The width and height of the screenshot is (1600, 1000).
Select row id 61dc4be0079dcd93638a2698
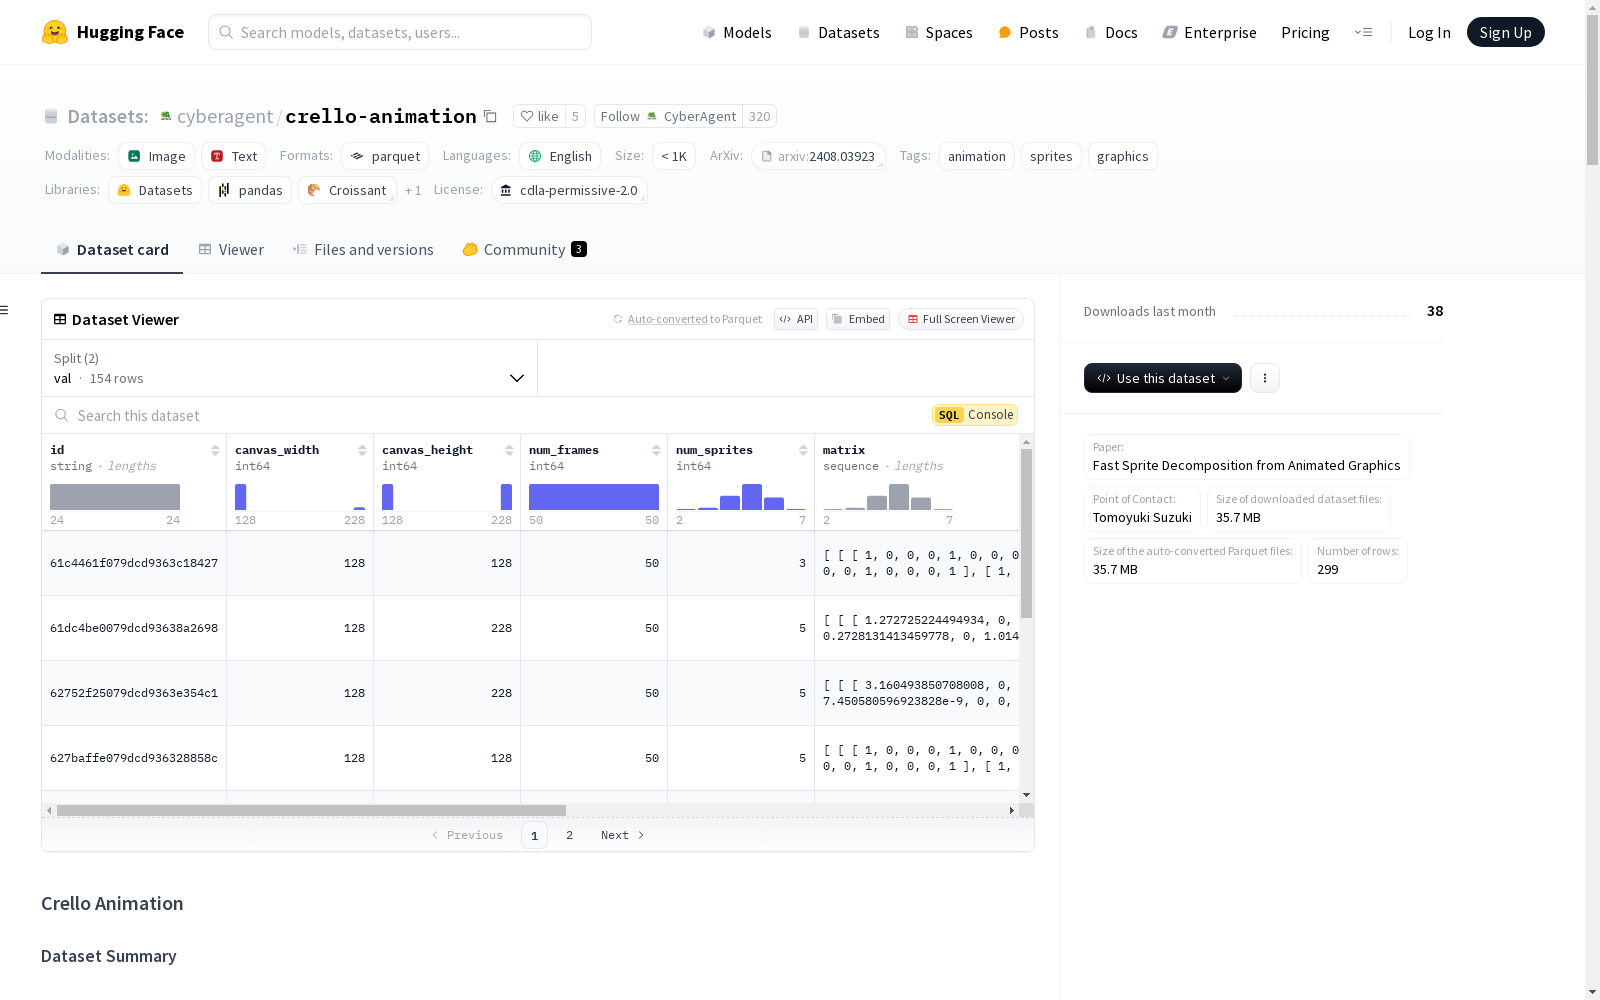point(134,628)
